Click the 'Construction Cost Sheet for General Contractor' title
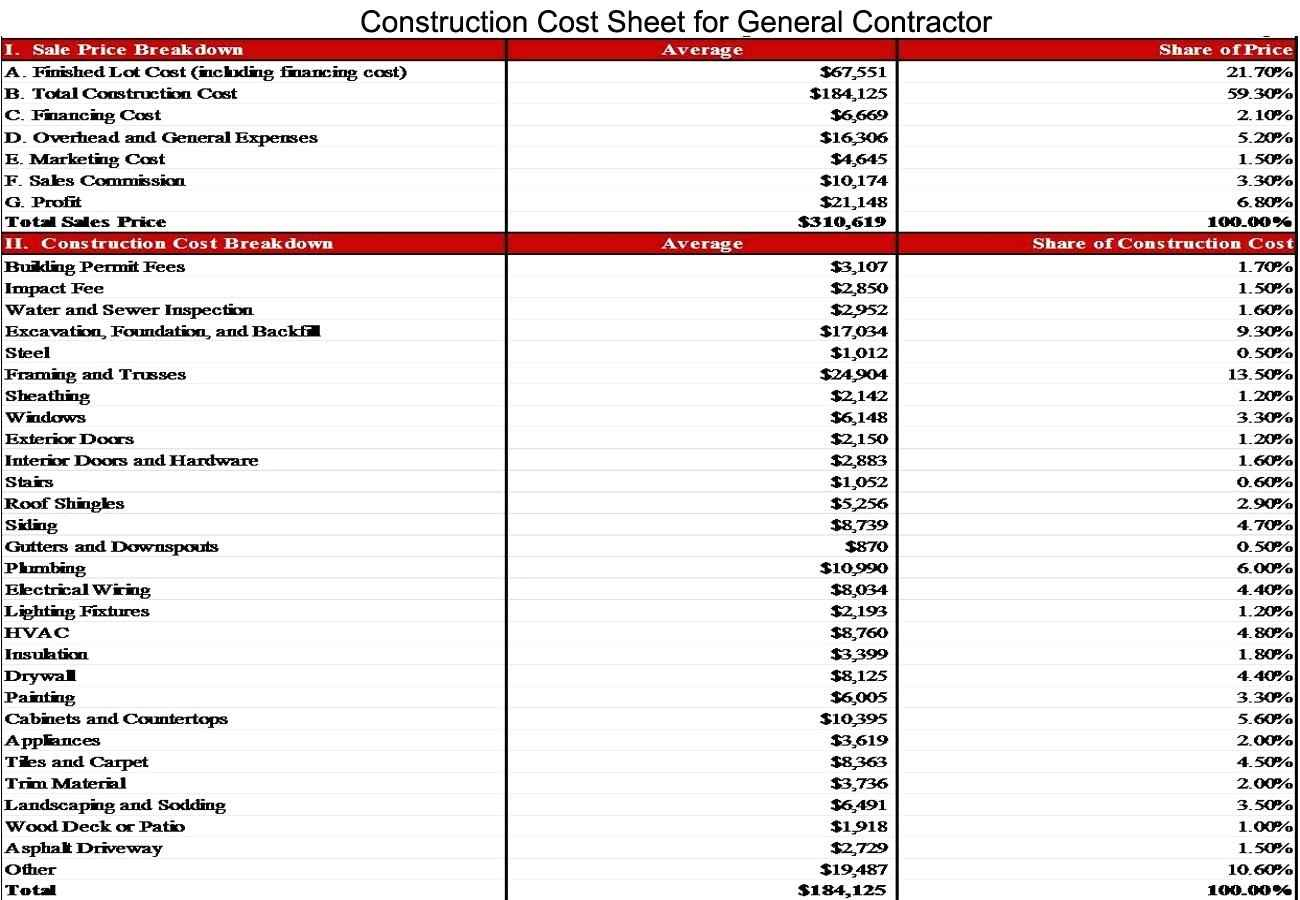This screenshot has width=1300, height=900. point(676,20)
